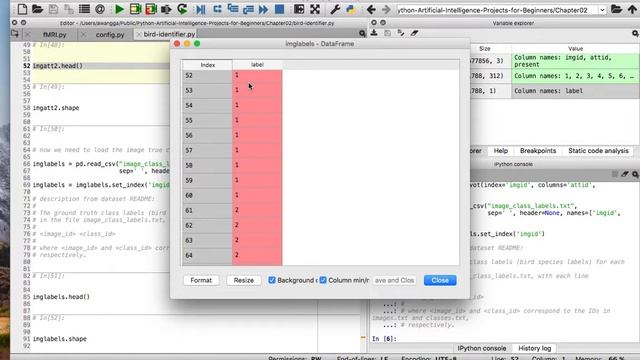Open the Help pane tab
640x360 pixels.
click(501, 151)
